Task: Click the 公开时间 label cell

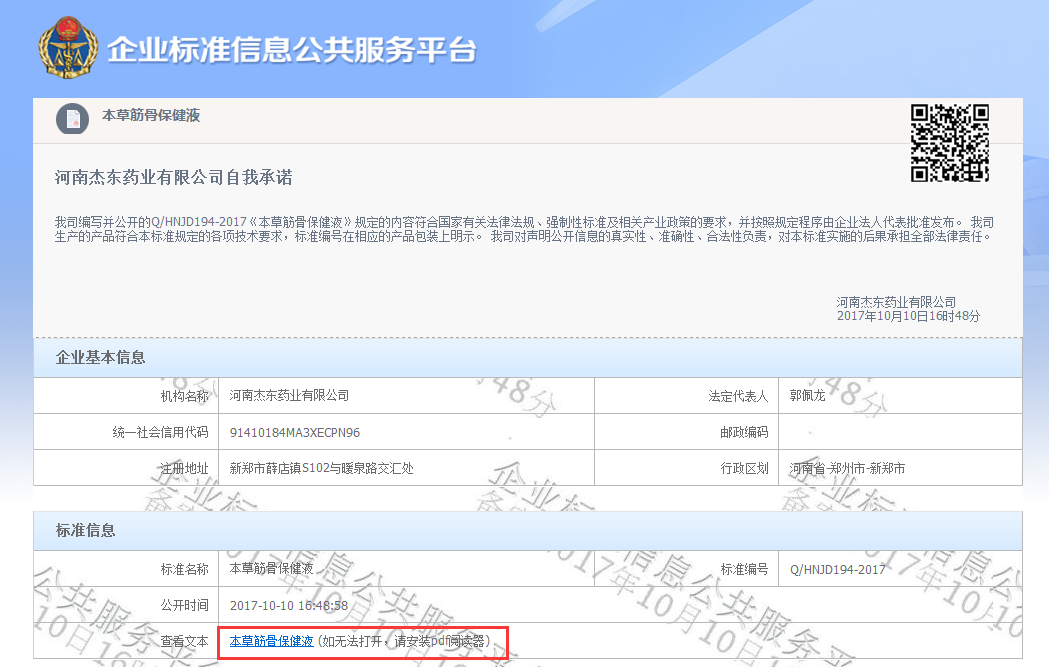Action: [x=126, y=605]
